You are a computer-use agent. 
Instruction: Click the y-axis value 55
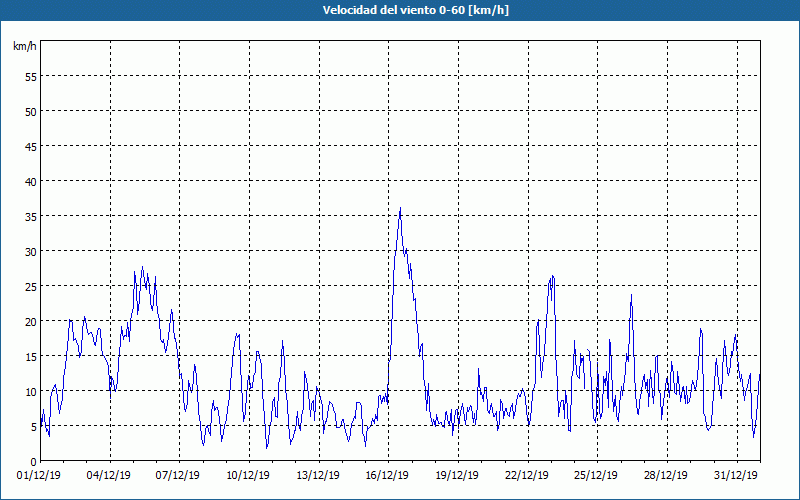point(31,77)
